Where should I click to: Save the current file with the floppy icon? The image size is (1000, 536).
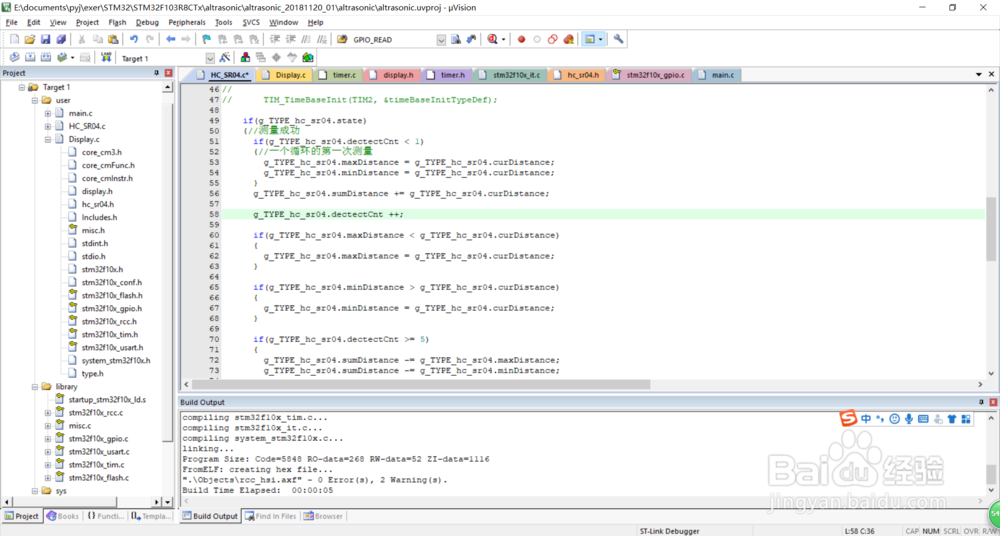45,40
